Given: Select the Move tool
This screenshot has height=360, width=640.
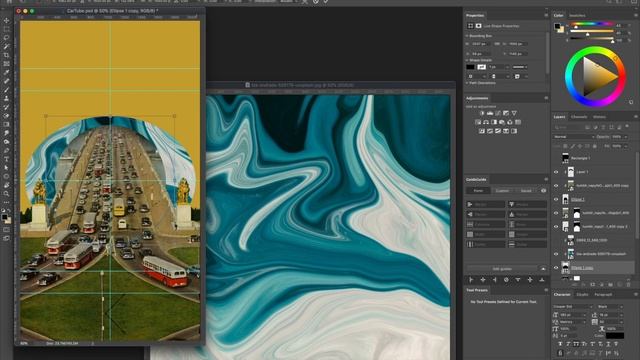Looking at the screenshot, I should [6, 20].
